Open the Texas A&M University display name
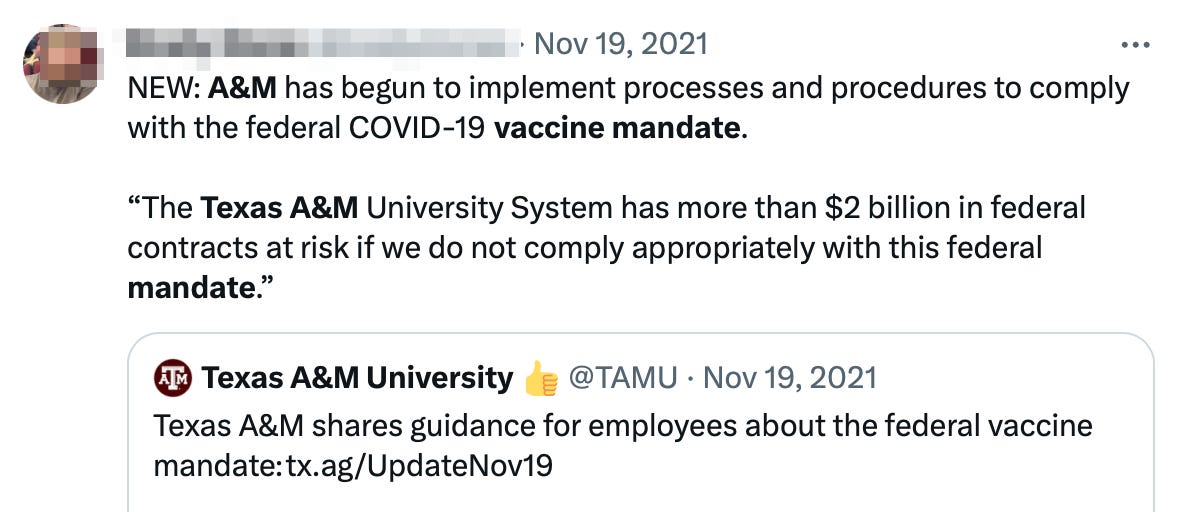This screenshot has width=1178, height=512. point(357,378)
